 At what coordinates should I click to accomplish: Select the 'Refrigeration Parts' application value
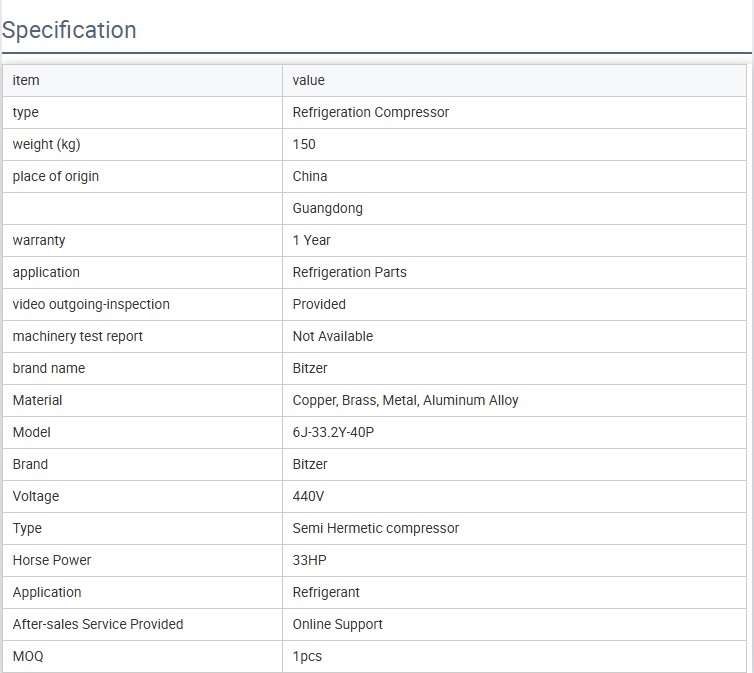[x=349, y=272]
